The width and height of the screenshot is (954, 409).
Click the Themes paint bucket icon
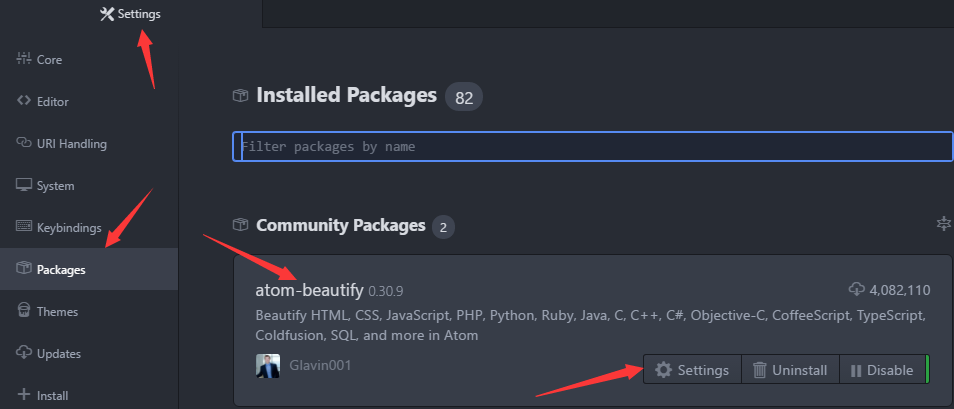coord(23,311)
